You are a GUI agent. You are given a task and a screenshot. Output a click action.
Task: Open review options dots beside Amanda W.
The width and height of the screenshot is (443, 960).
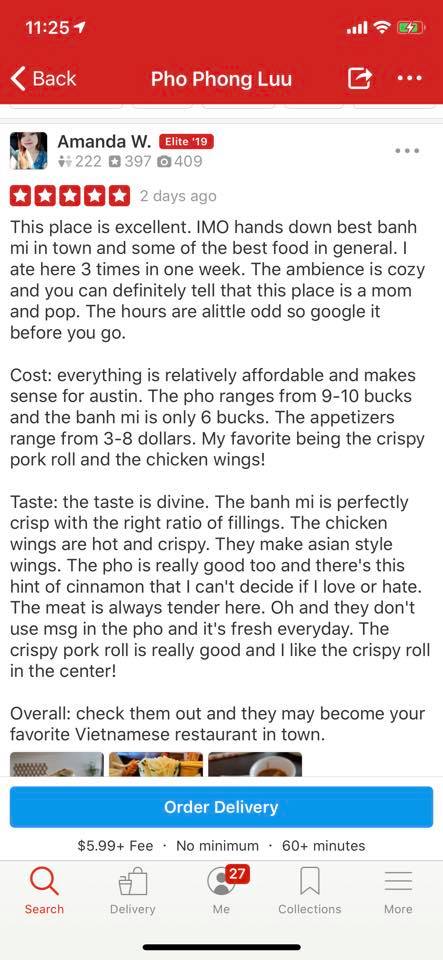click(407, 150)
